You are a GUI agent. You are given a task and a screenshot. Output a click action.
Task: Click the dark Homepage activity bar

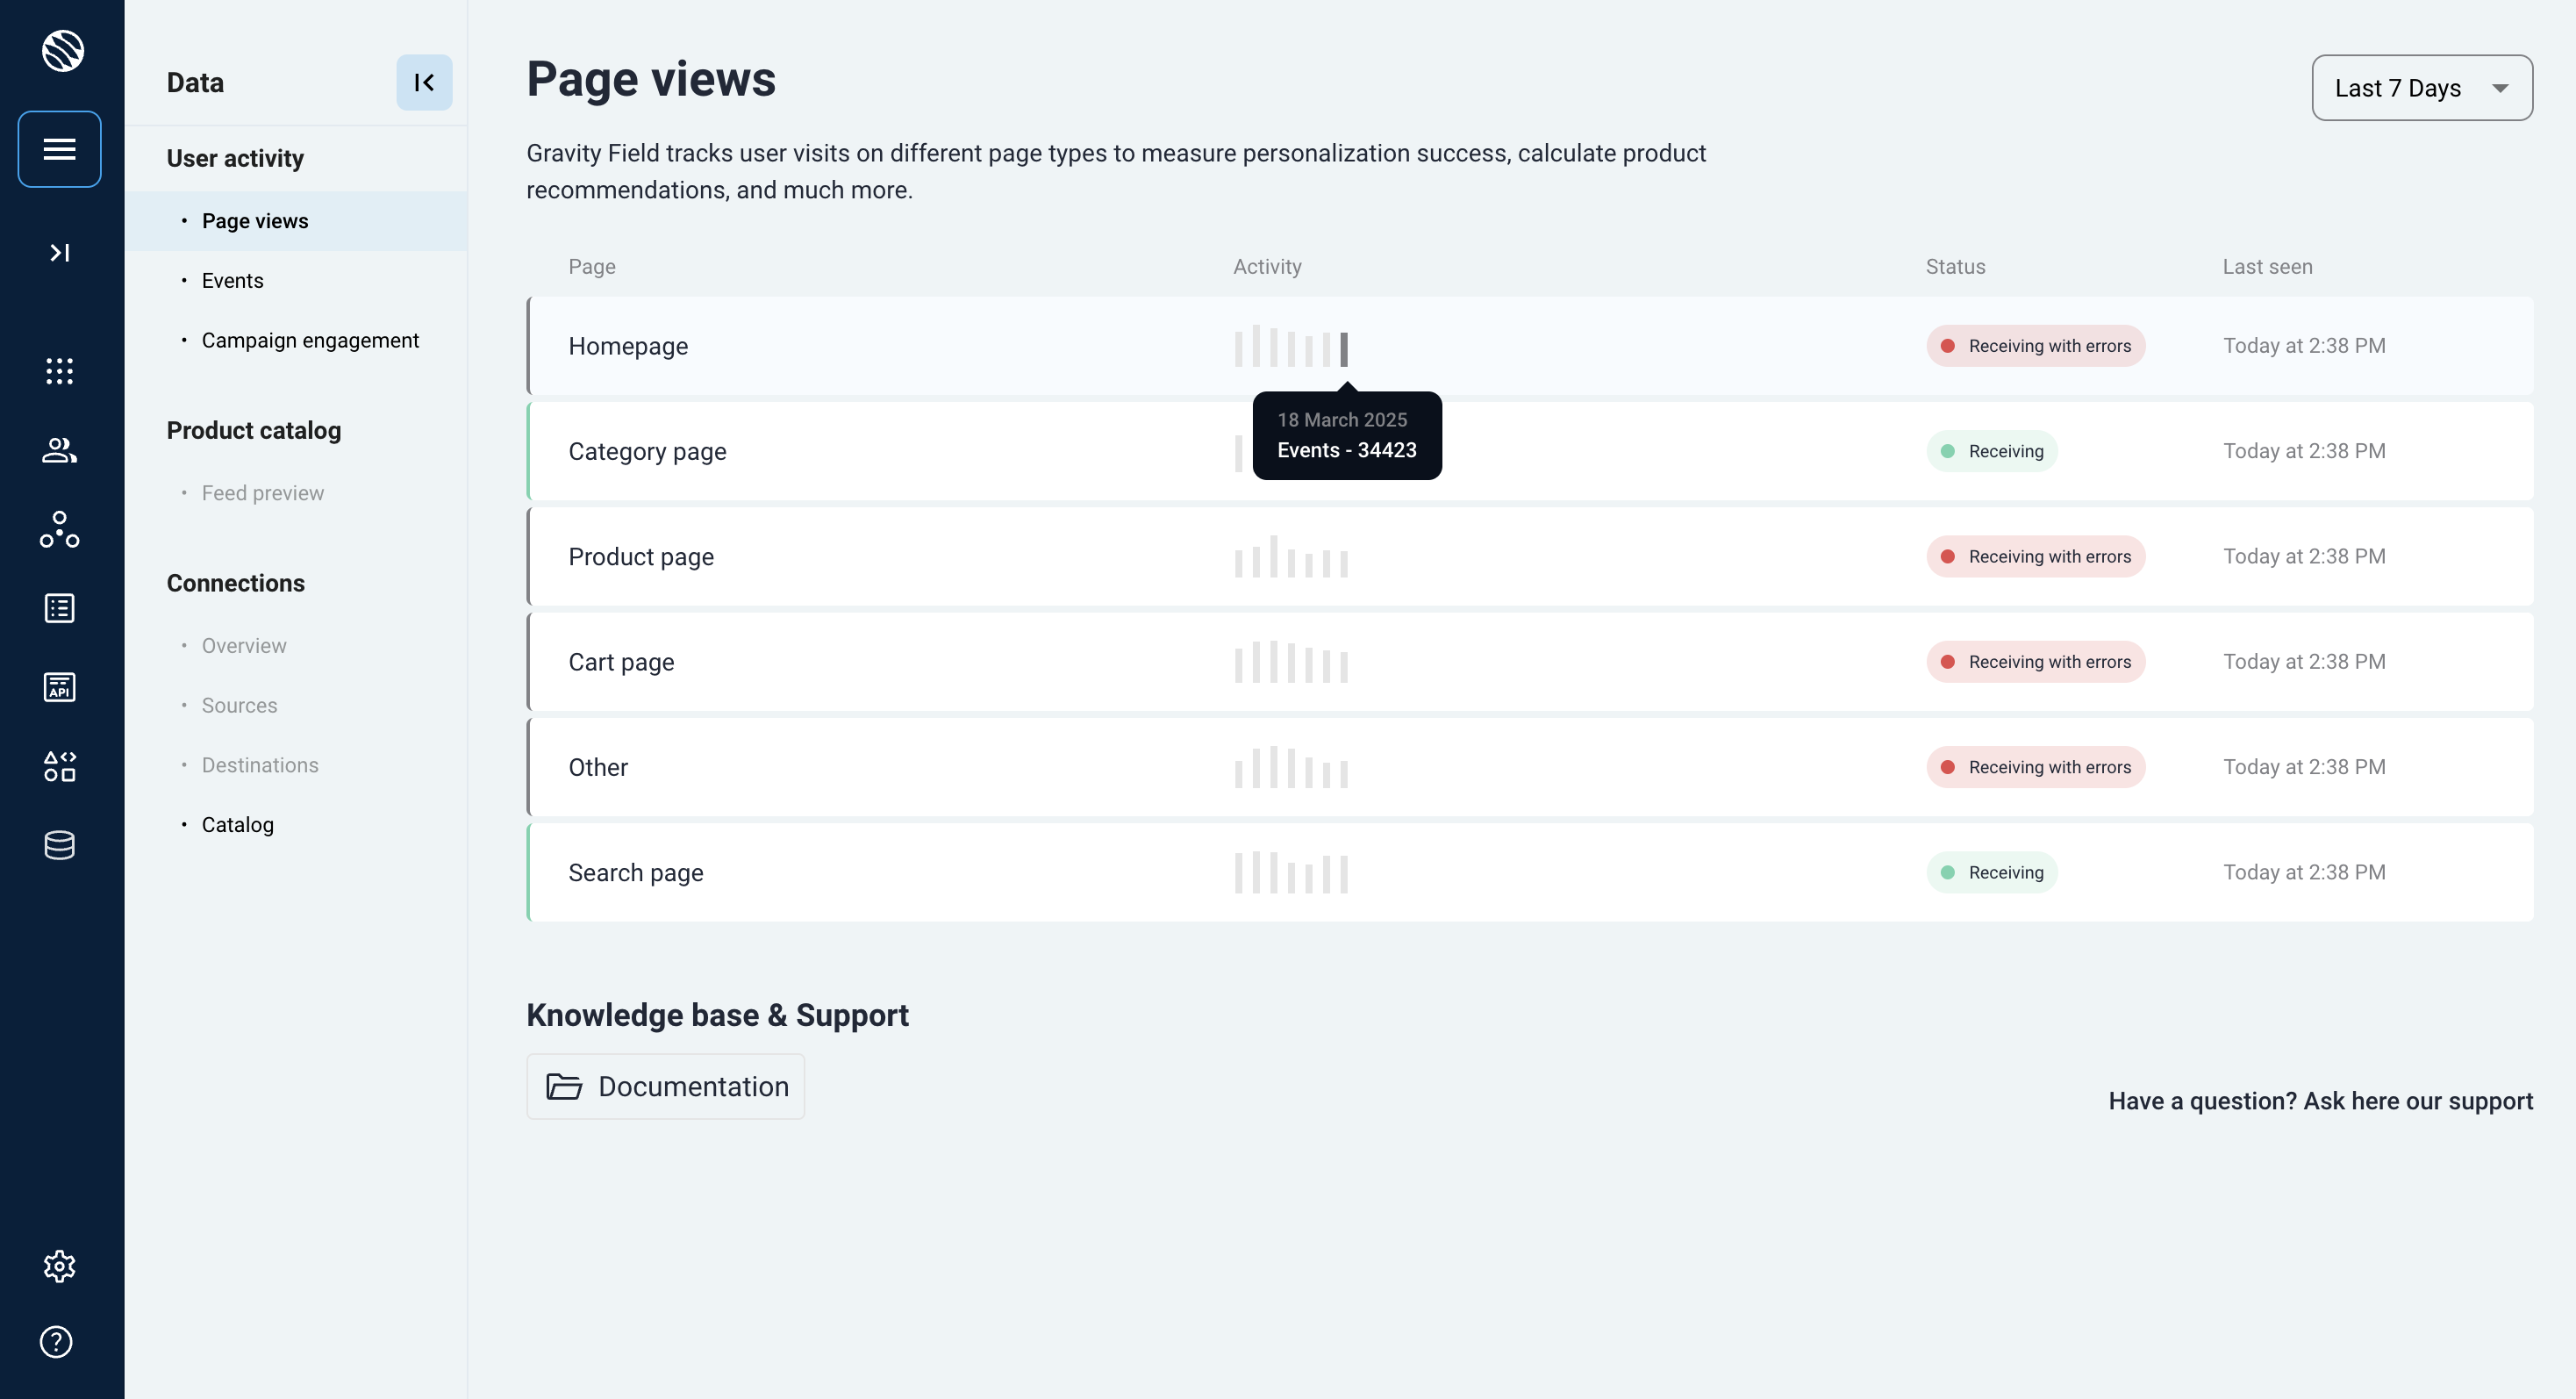click(1344, 350)
